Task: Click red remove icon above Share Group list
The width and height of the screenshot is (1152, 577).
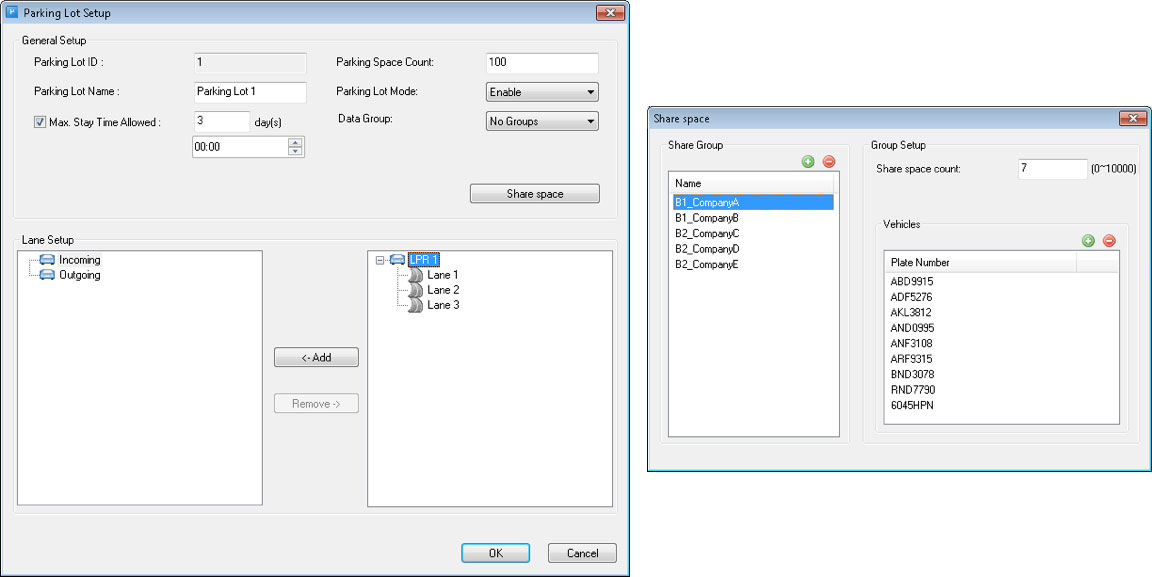Action: [x=828, y=162]
